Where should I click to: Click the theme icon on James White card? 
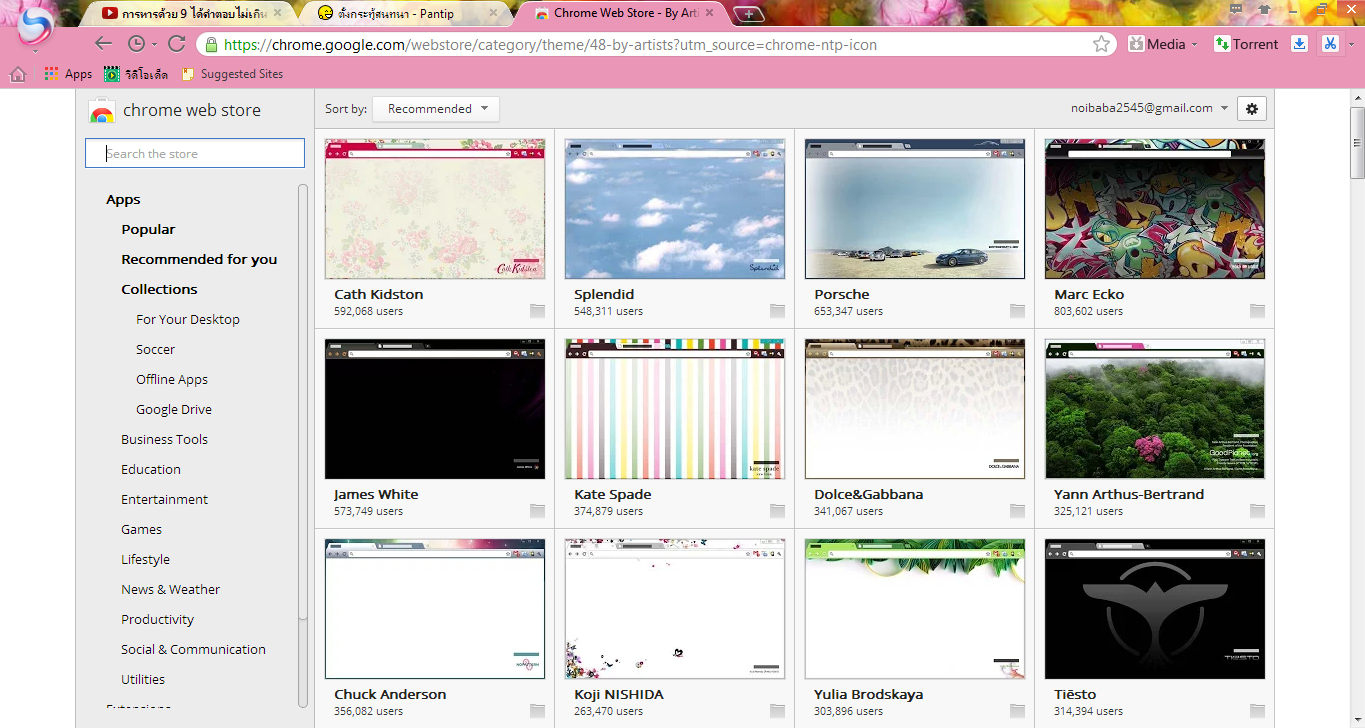[537, 511]
